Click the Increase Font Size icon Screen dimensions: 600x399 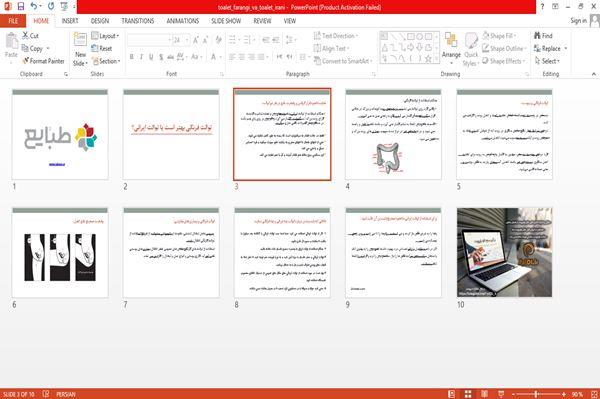(x=196, y=40)
